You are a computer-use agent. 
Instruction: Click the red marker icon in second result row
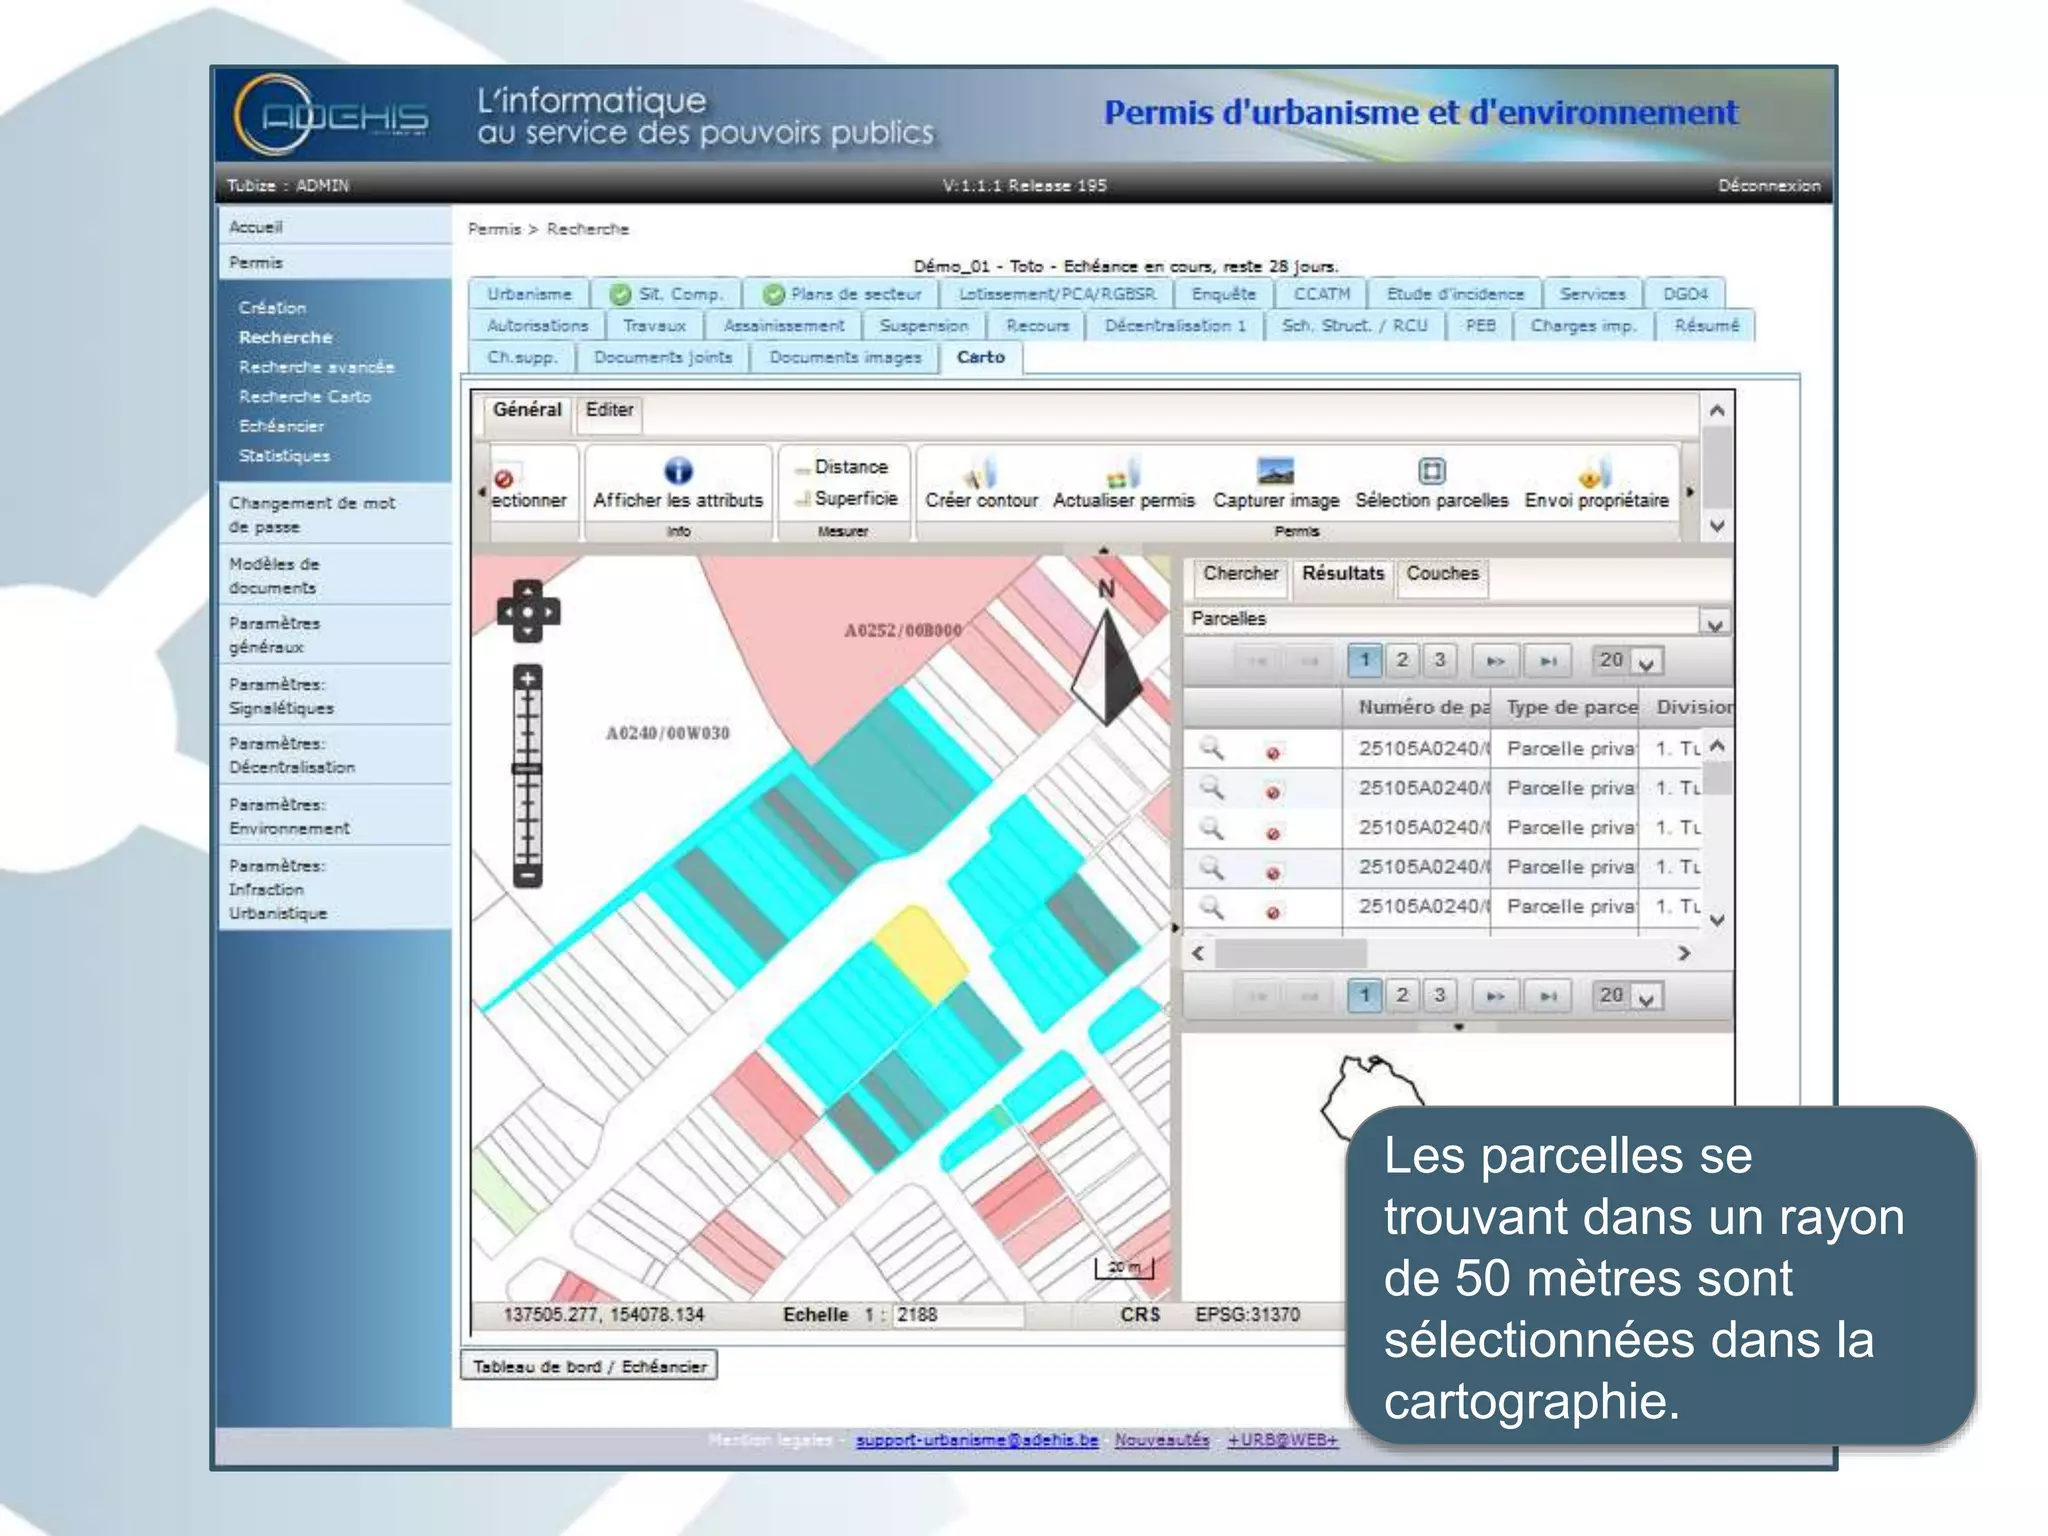pyautogui.click(x=1273, y=792)
